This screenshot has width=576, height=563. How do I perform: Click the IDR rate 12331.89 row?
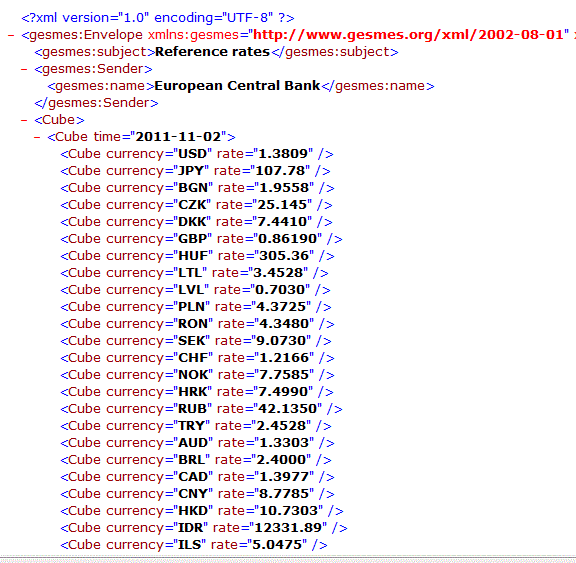[204, 528]
